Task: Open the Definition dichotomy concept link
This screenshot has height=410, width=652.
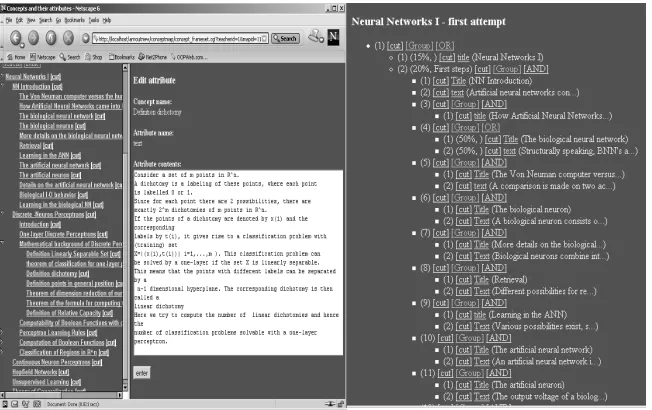Action: click(52, 273)
